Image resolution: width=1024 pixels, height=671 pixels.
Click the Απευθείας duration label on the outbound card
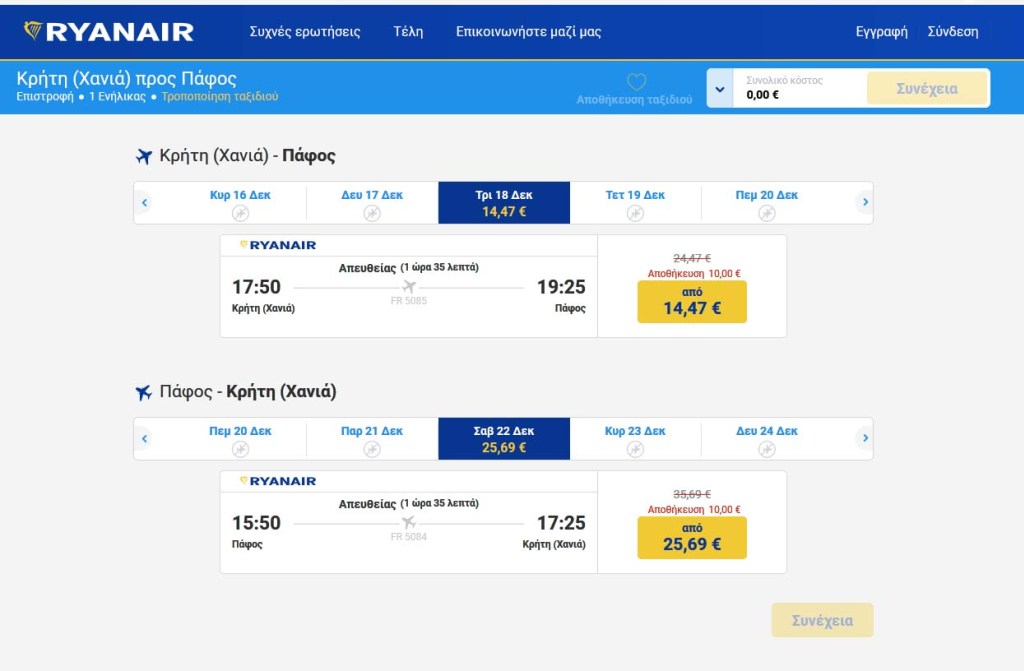409,268
